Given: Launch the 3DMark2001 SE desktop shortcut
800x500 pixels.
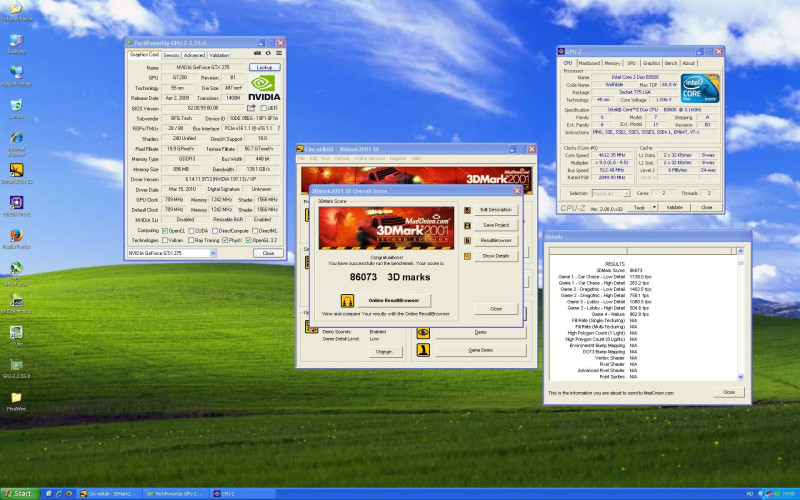Looking at the screenshot, I should click(16, 170).
